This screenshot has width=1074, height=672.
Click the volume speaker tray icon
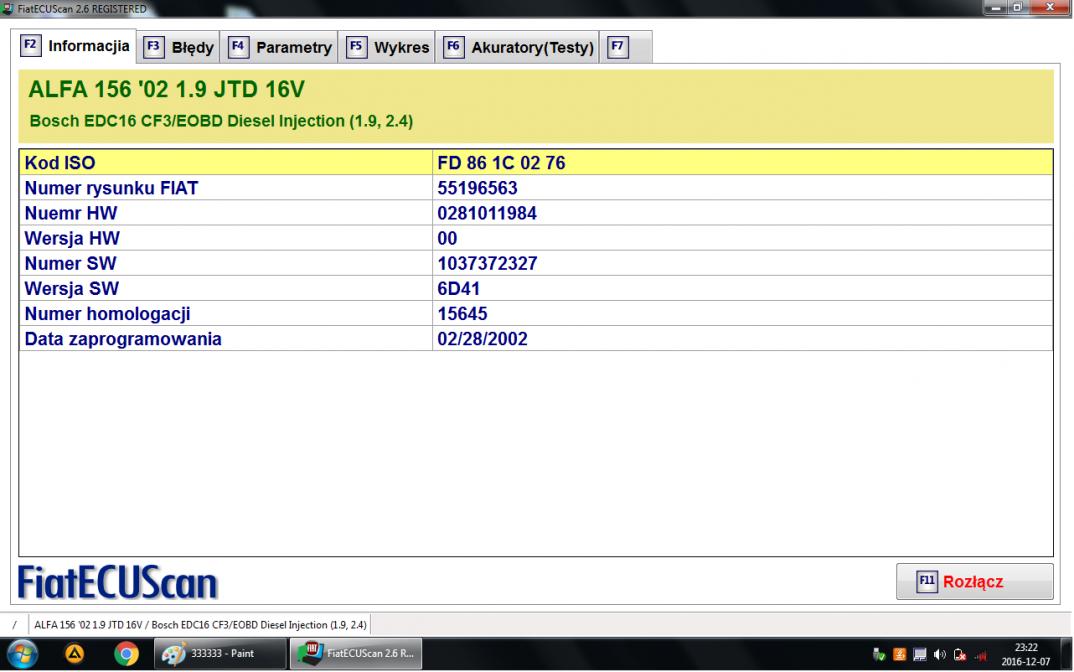(939, 655)
